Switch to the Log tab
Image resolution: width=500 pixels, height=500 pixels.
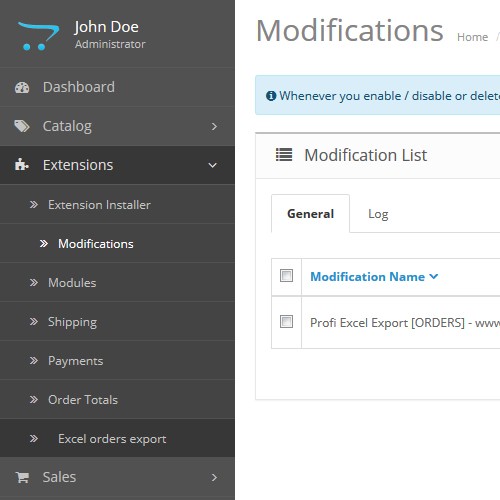pos(378,214)
